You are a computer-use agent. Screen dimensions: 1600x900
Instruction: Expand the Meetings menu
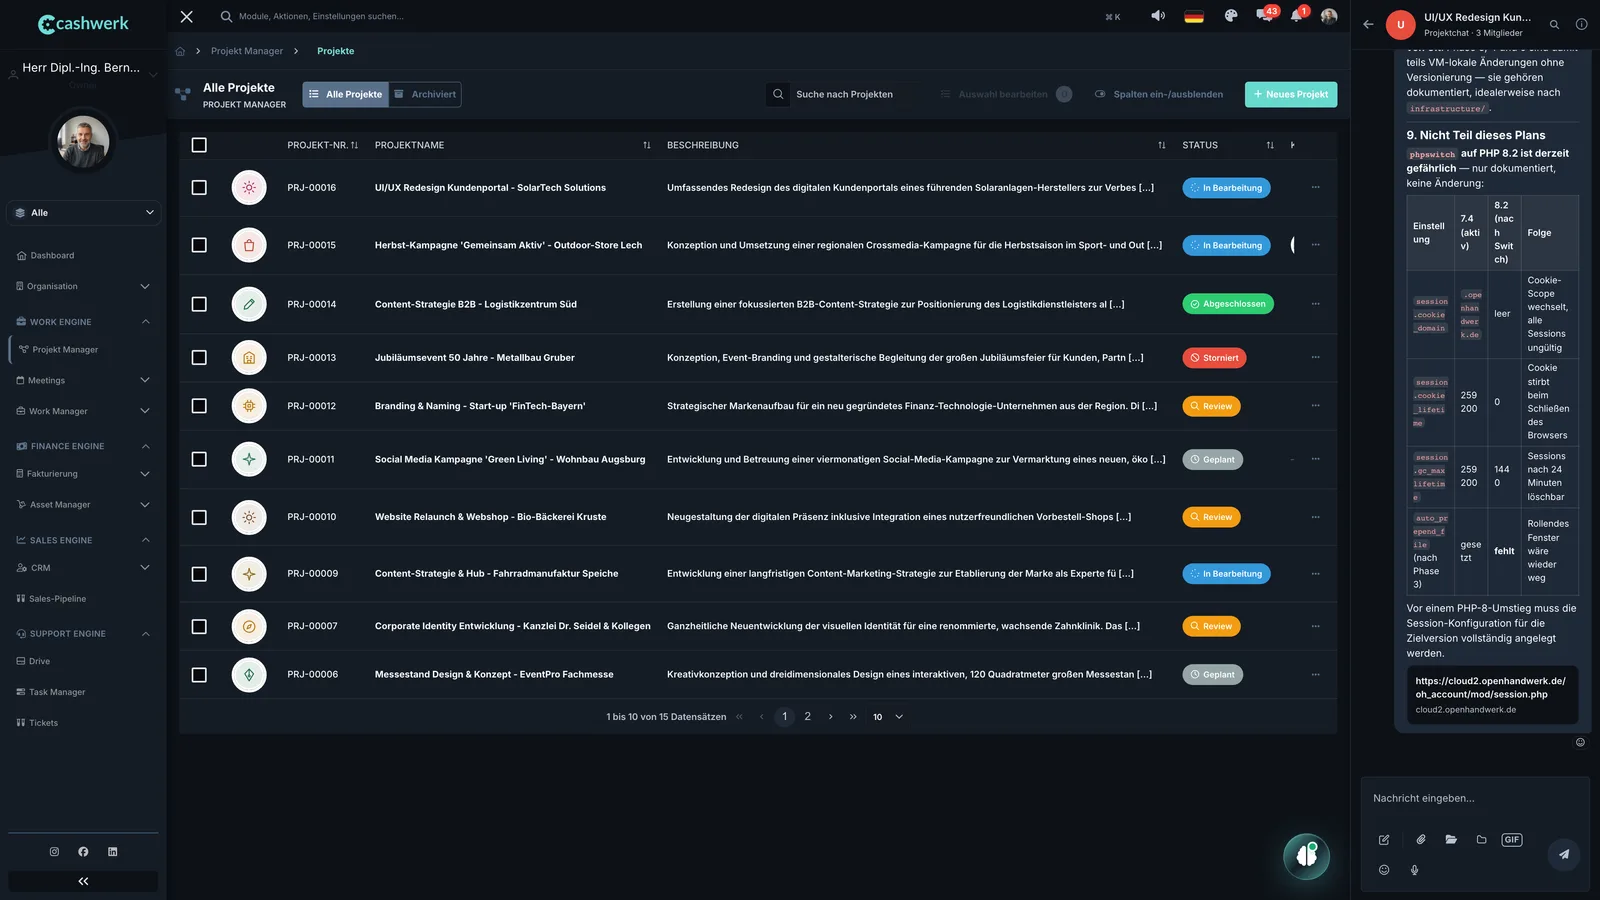[84, 380]
